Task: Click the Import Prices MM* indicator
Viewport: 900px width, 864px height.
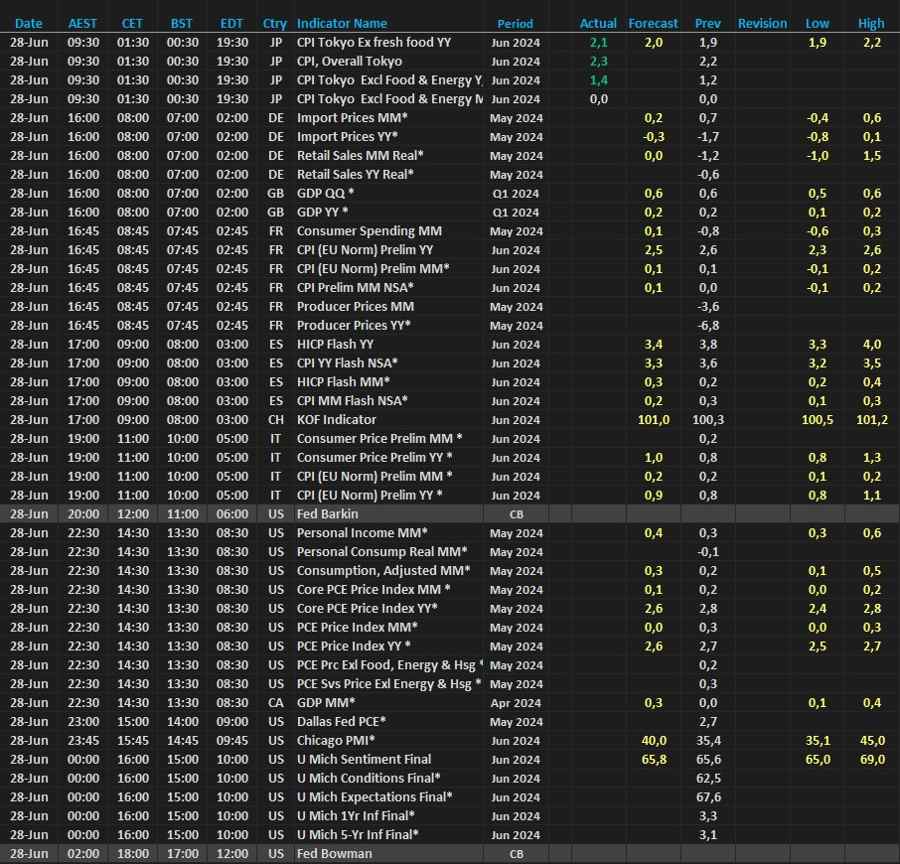Action: click(x=352, y=118)
